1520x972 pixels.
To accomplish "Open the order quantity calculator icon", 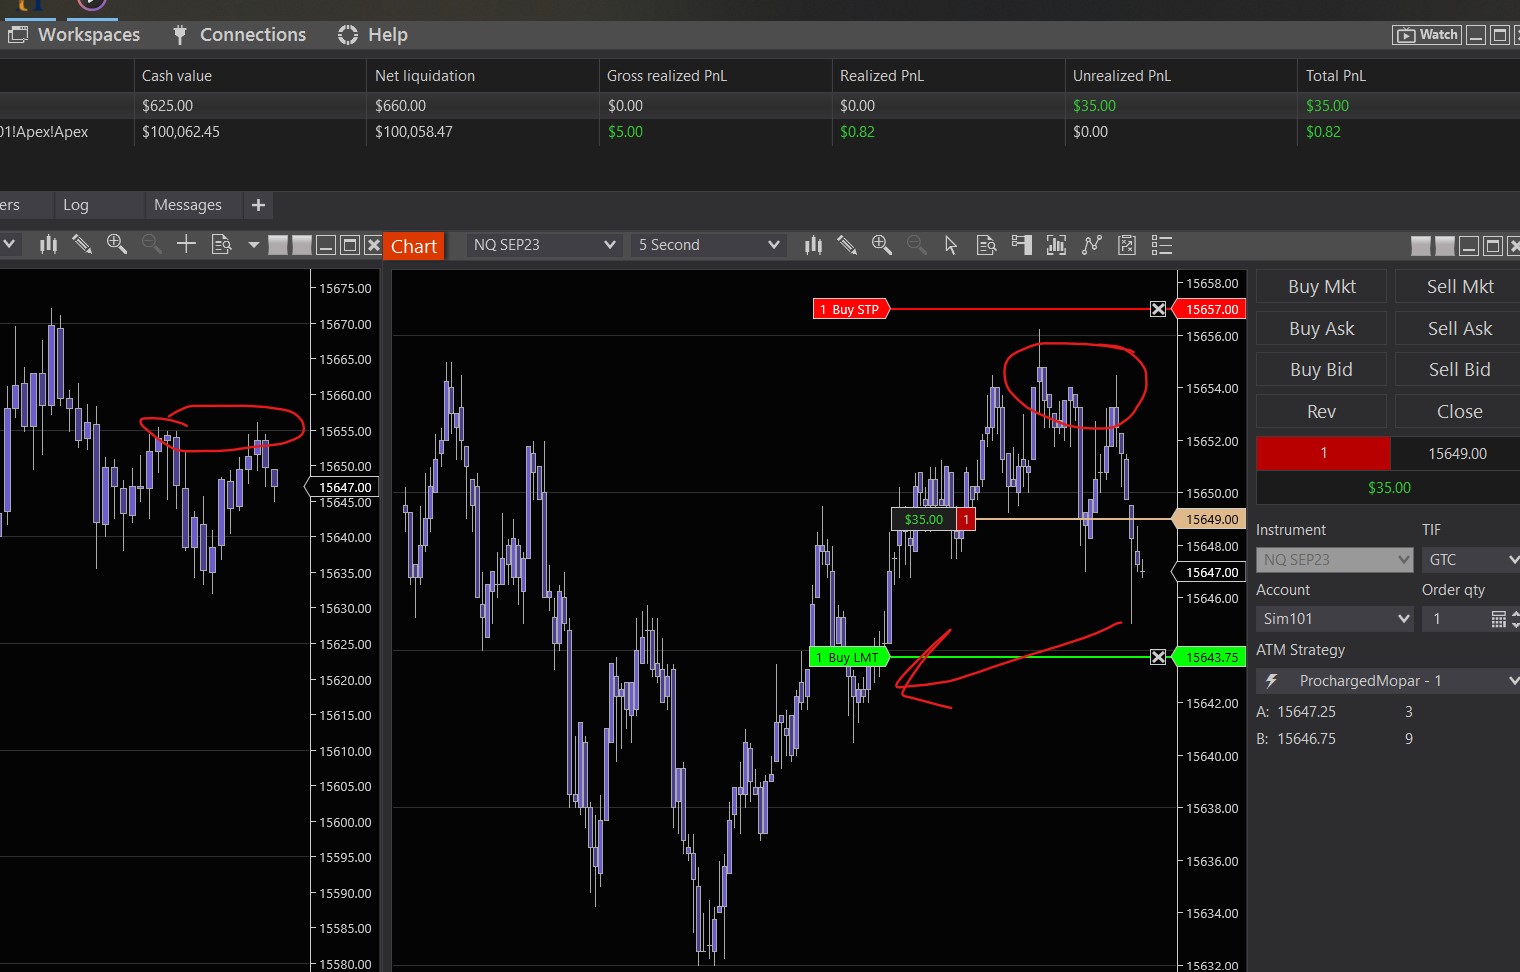I will [1498, 619].
